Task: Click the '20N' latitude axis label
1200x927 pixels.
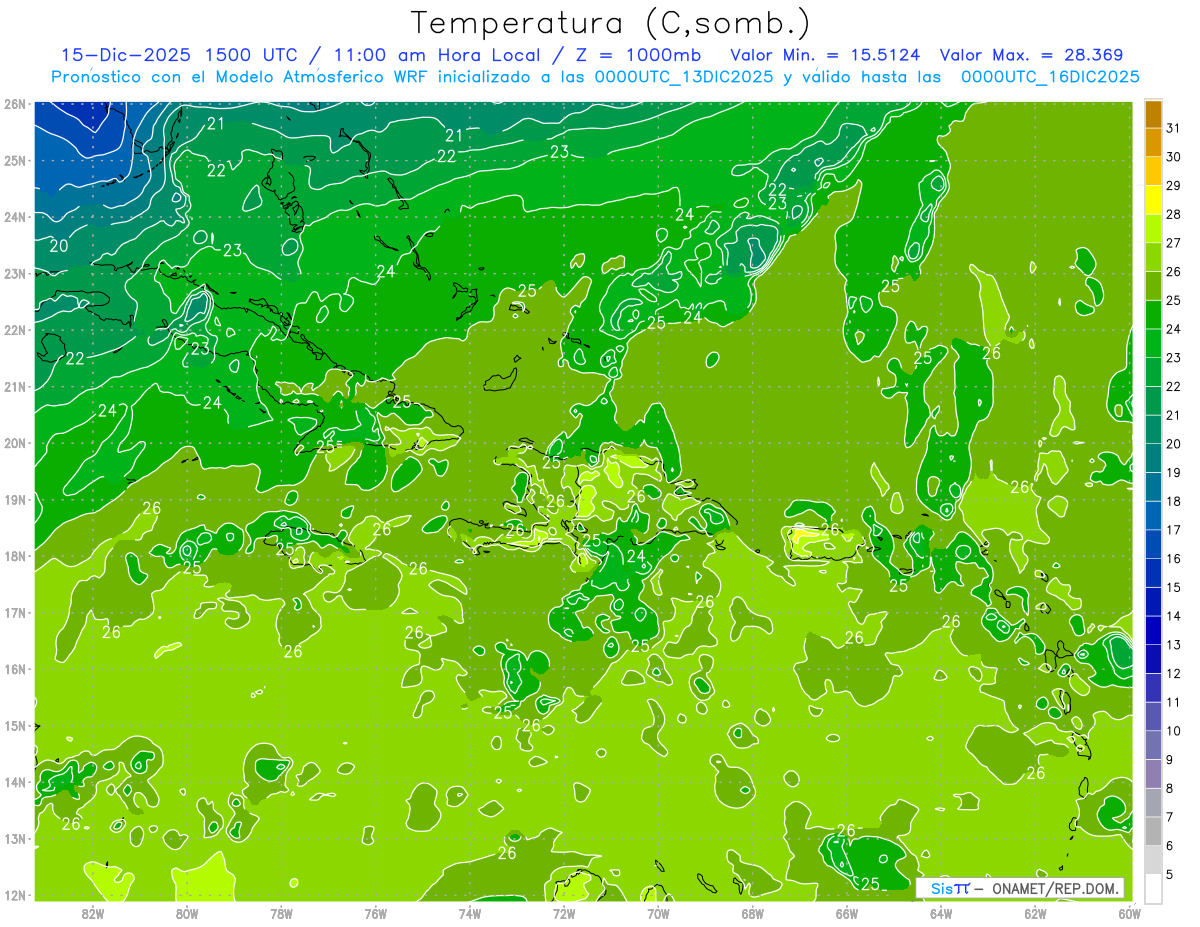Action: click(x=14, y=443)
